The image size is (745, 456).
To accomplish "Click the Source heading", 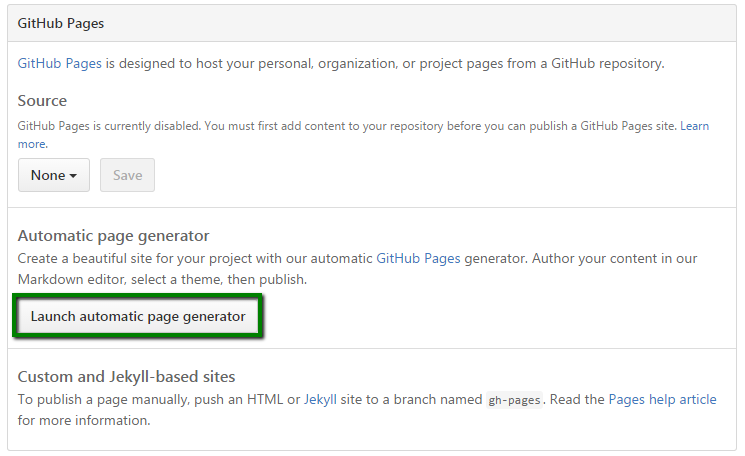I will pos(42,101).
